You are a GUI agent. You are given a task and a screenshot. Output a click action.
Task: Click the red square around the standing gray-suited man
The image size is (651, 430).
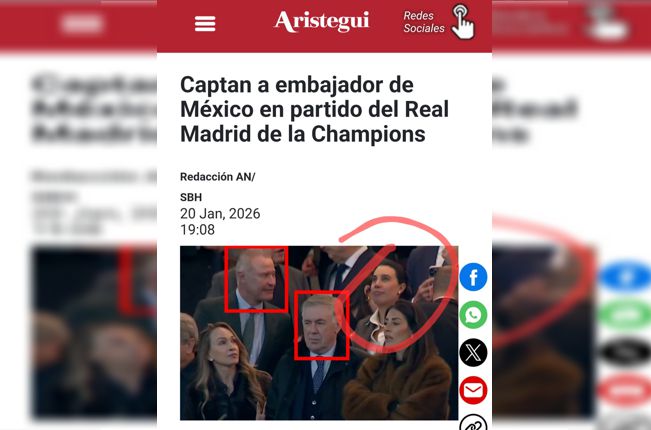coord(256,279)
